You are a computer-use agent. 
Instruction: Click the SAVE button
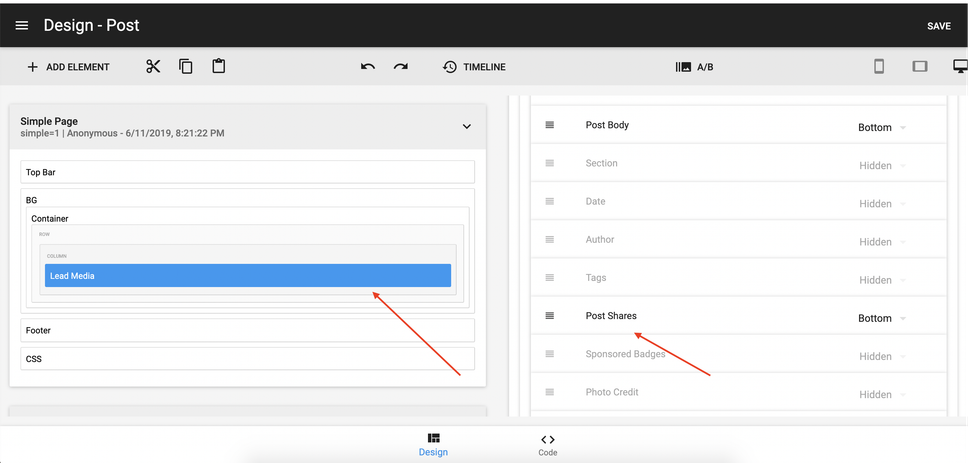[938, 26]
